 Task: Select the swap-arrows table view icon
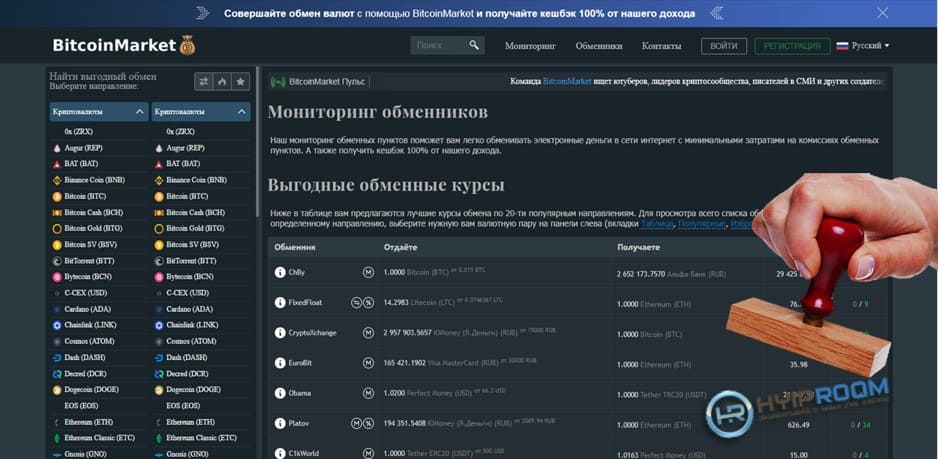(x=203, y=81)
